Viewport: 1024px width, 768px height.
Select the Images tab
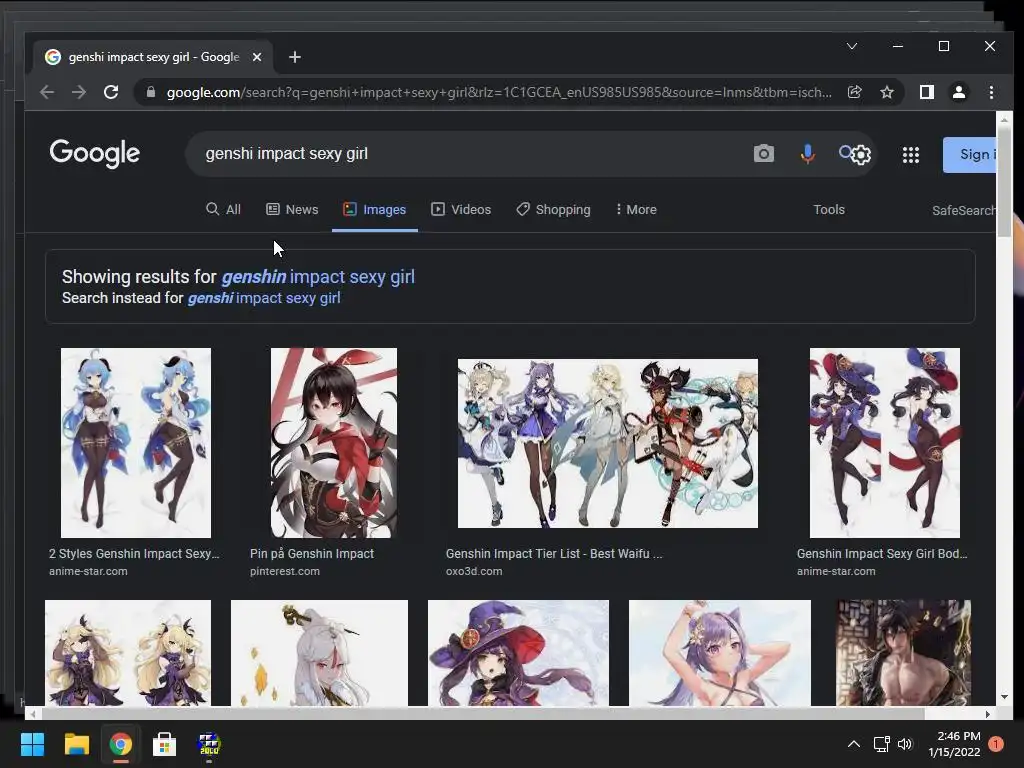point(375,210)
